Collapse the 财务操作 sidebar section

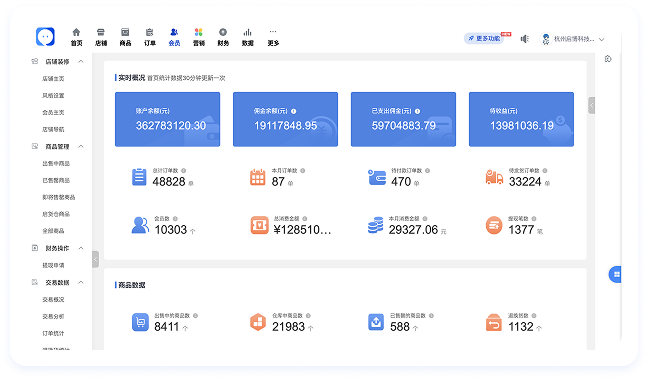pos(81,248)
